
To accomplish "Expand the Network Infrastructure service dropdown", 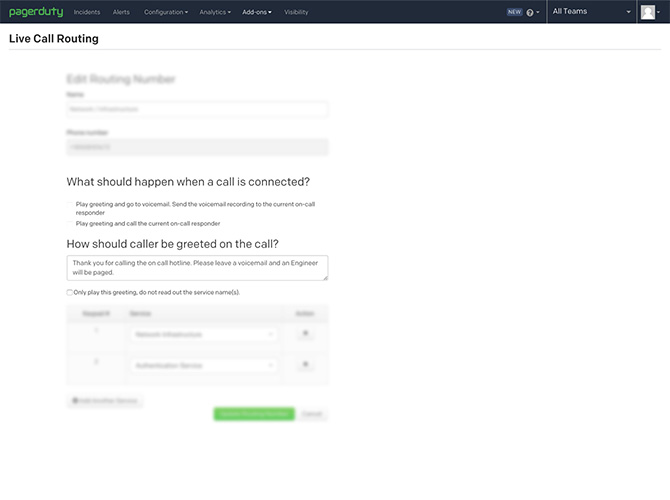I will [203, 335].
